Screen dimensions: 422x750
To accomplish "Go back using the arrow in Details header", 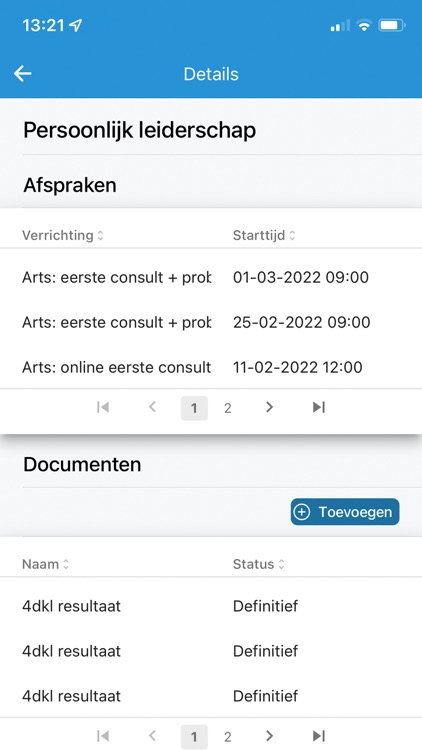I will 22,74.
